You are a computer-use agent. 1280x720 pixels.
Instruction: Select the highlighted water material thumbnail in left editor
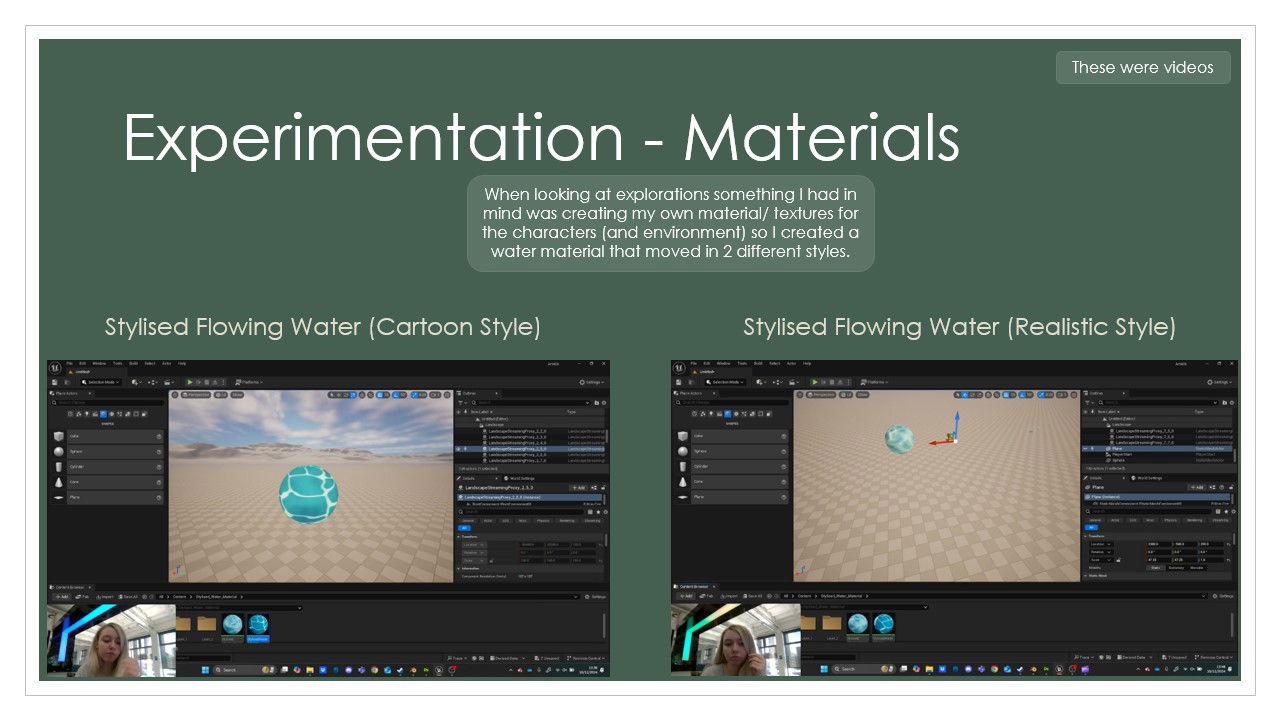point(258,626)
